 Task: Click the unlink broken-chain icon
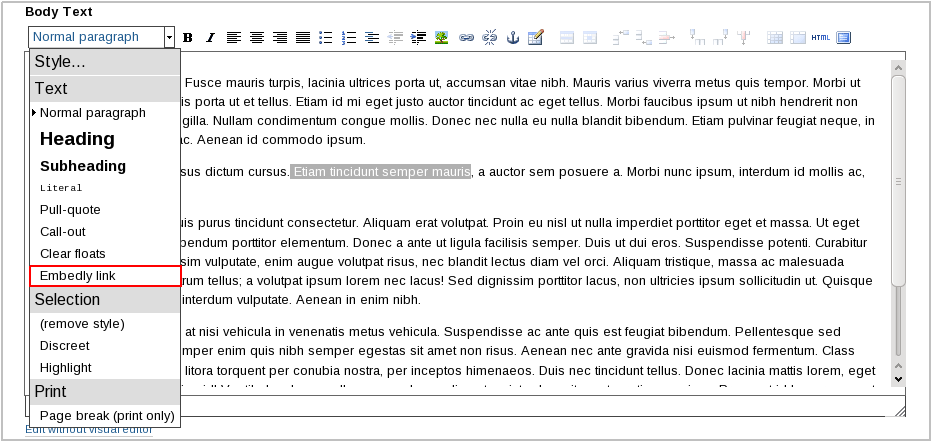pyautogui.click(x=490, y=38)
